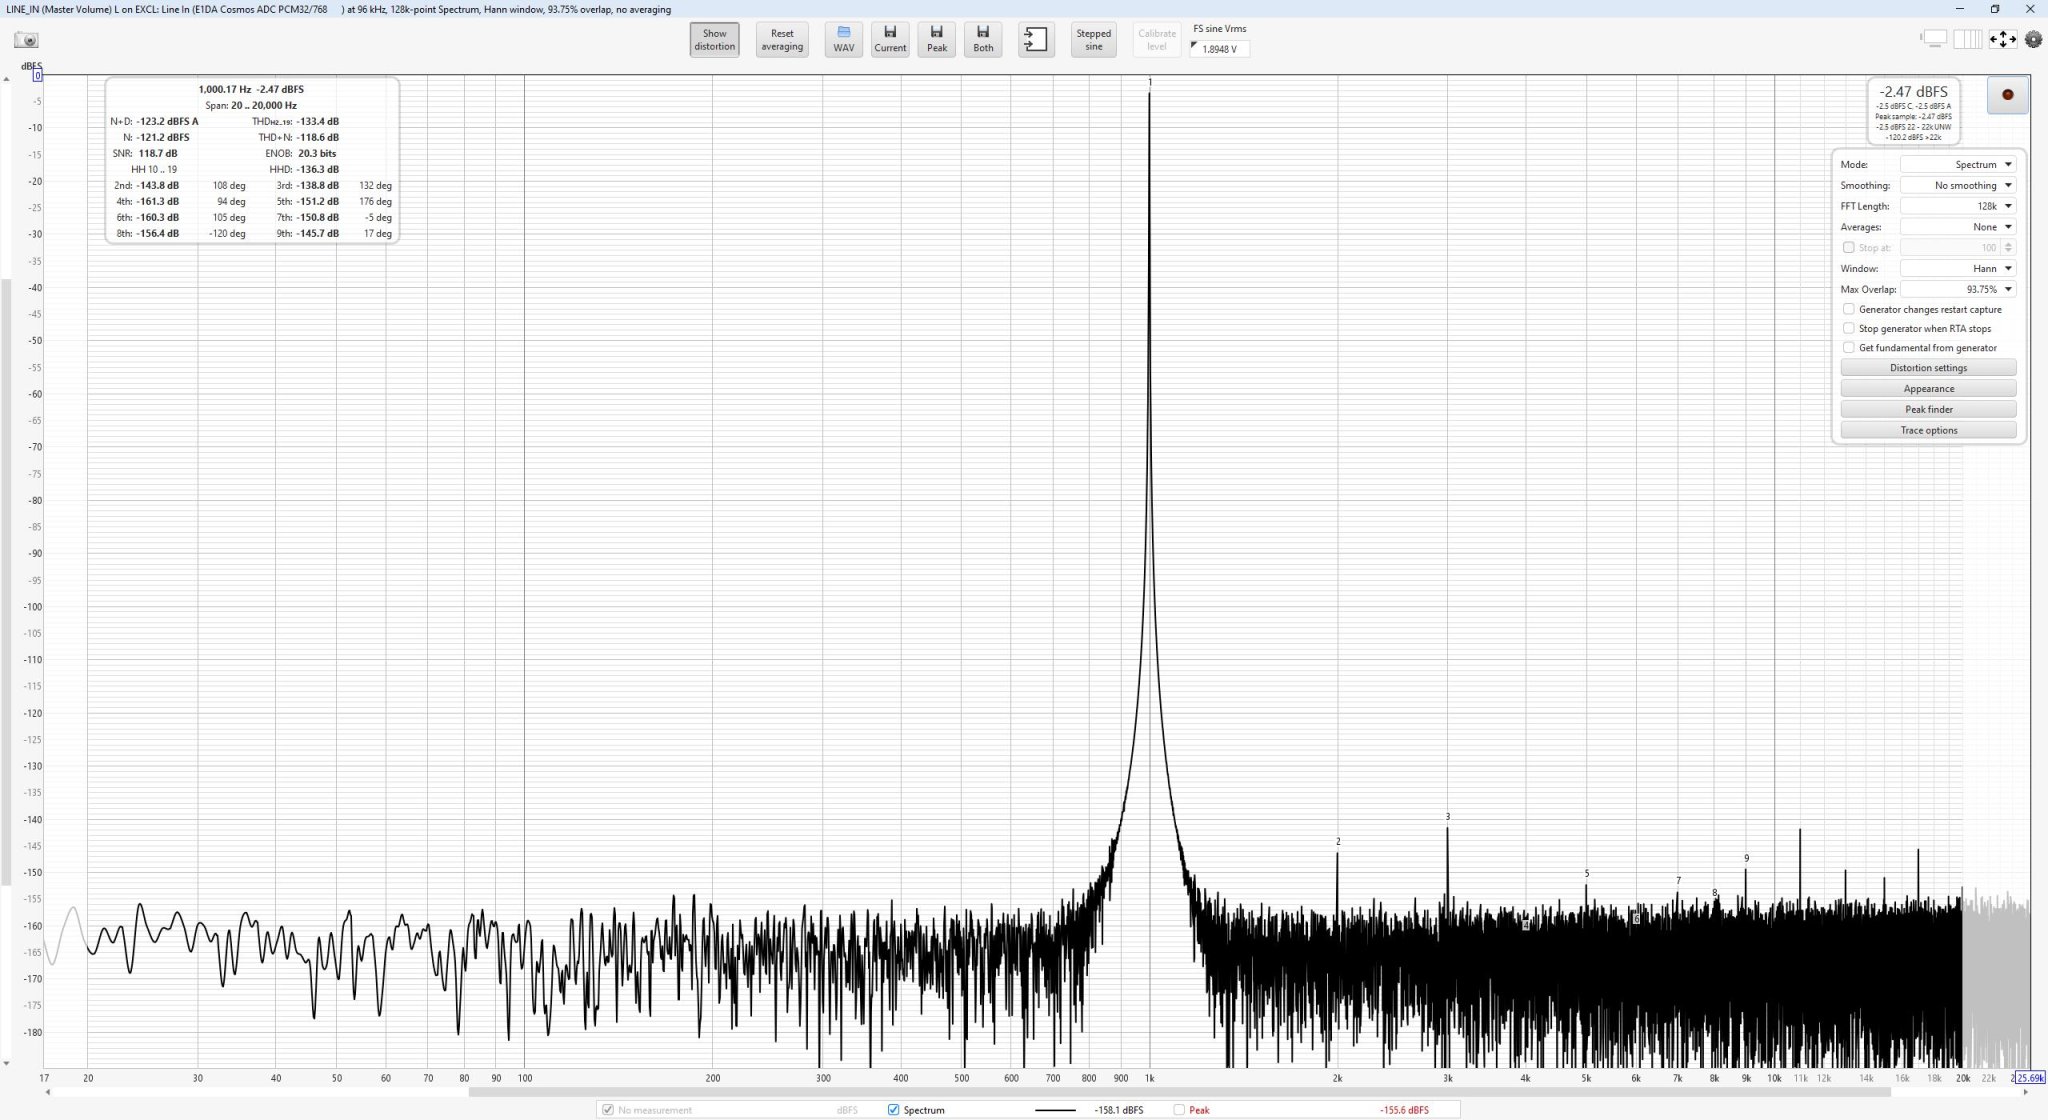Open Distortion settings

click(1928, 367)
